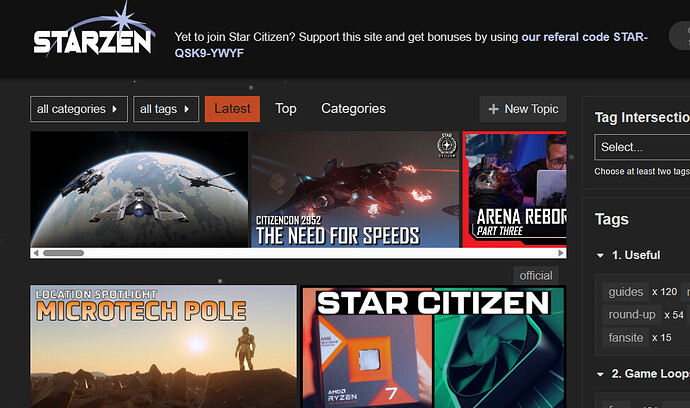Click the plus icon in New Topic button
This screenshot has width=690, height=408.
[493, 109]
